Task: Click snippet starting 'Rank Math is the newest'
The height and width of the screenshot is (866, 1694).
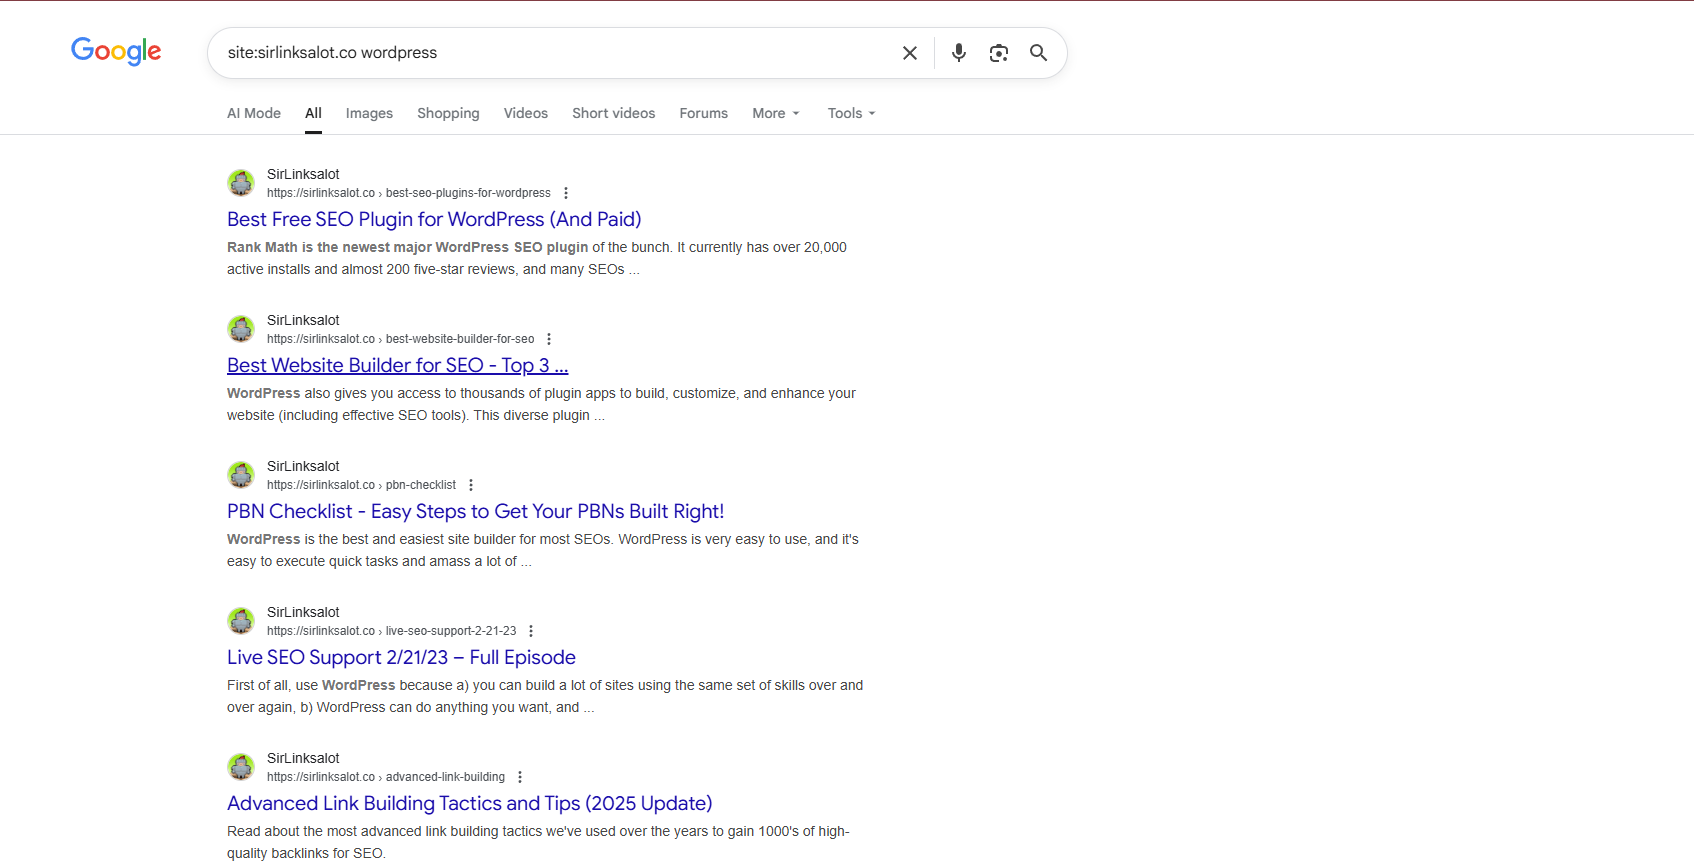Action: point(537,258)
